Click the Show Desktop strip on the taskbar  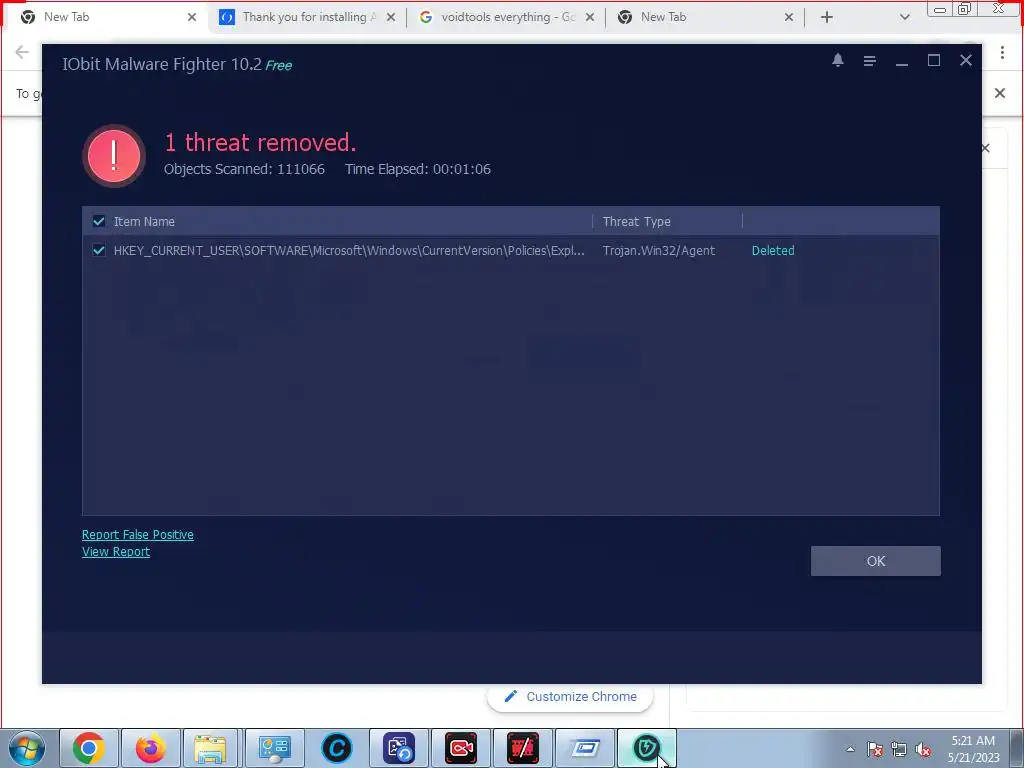(1019, 748)
